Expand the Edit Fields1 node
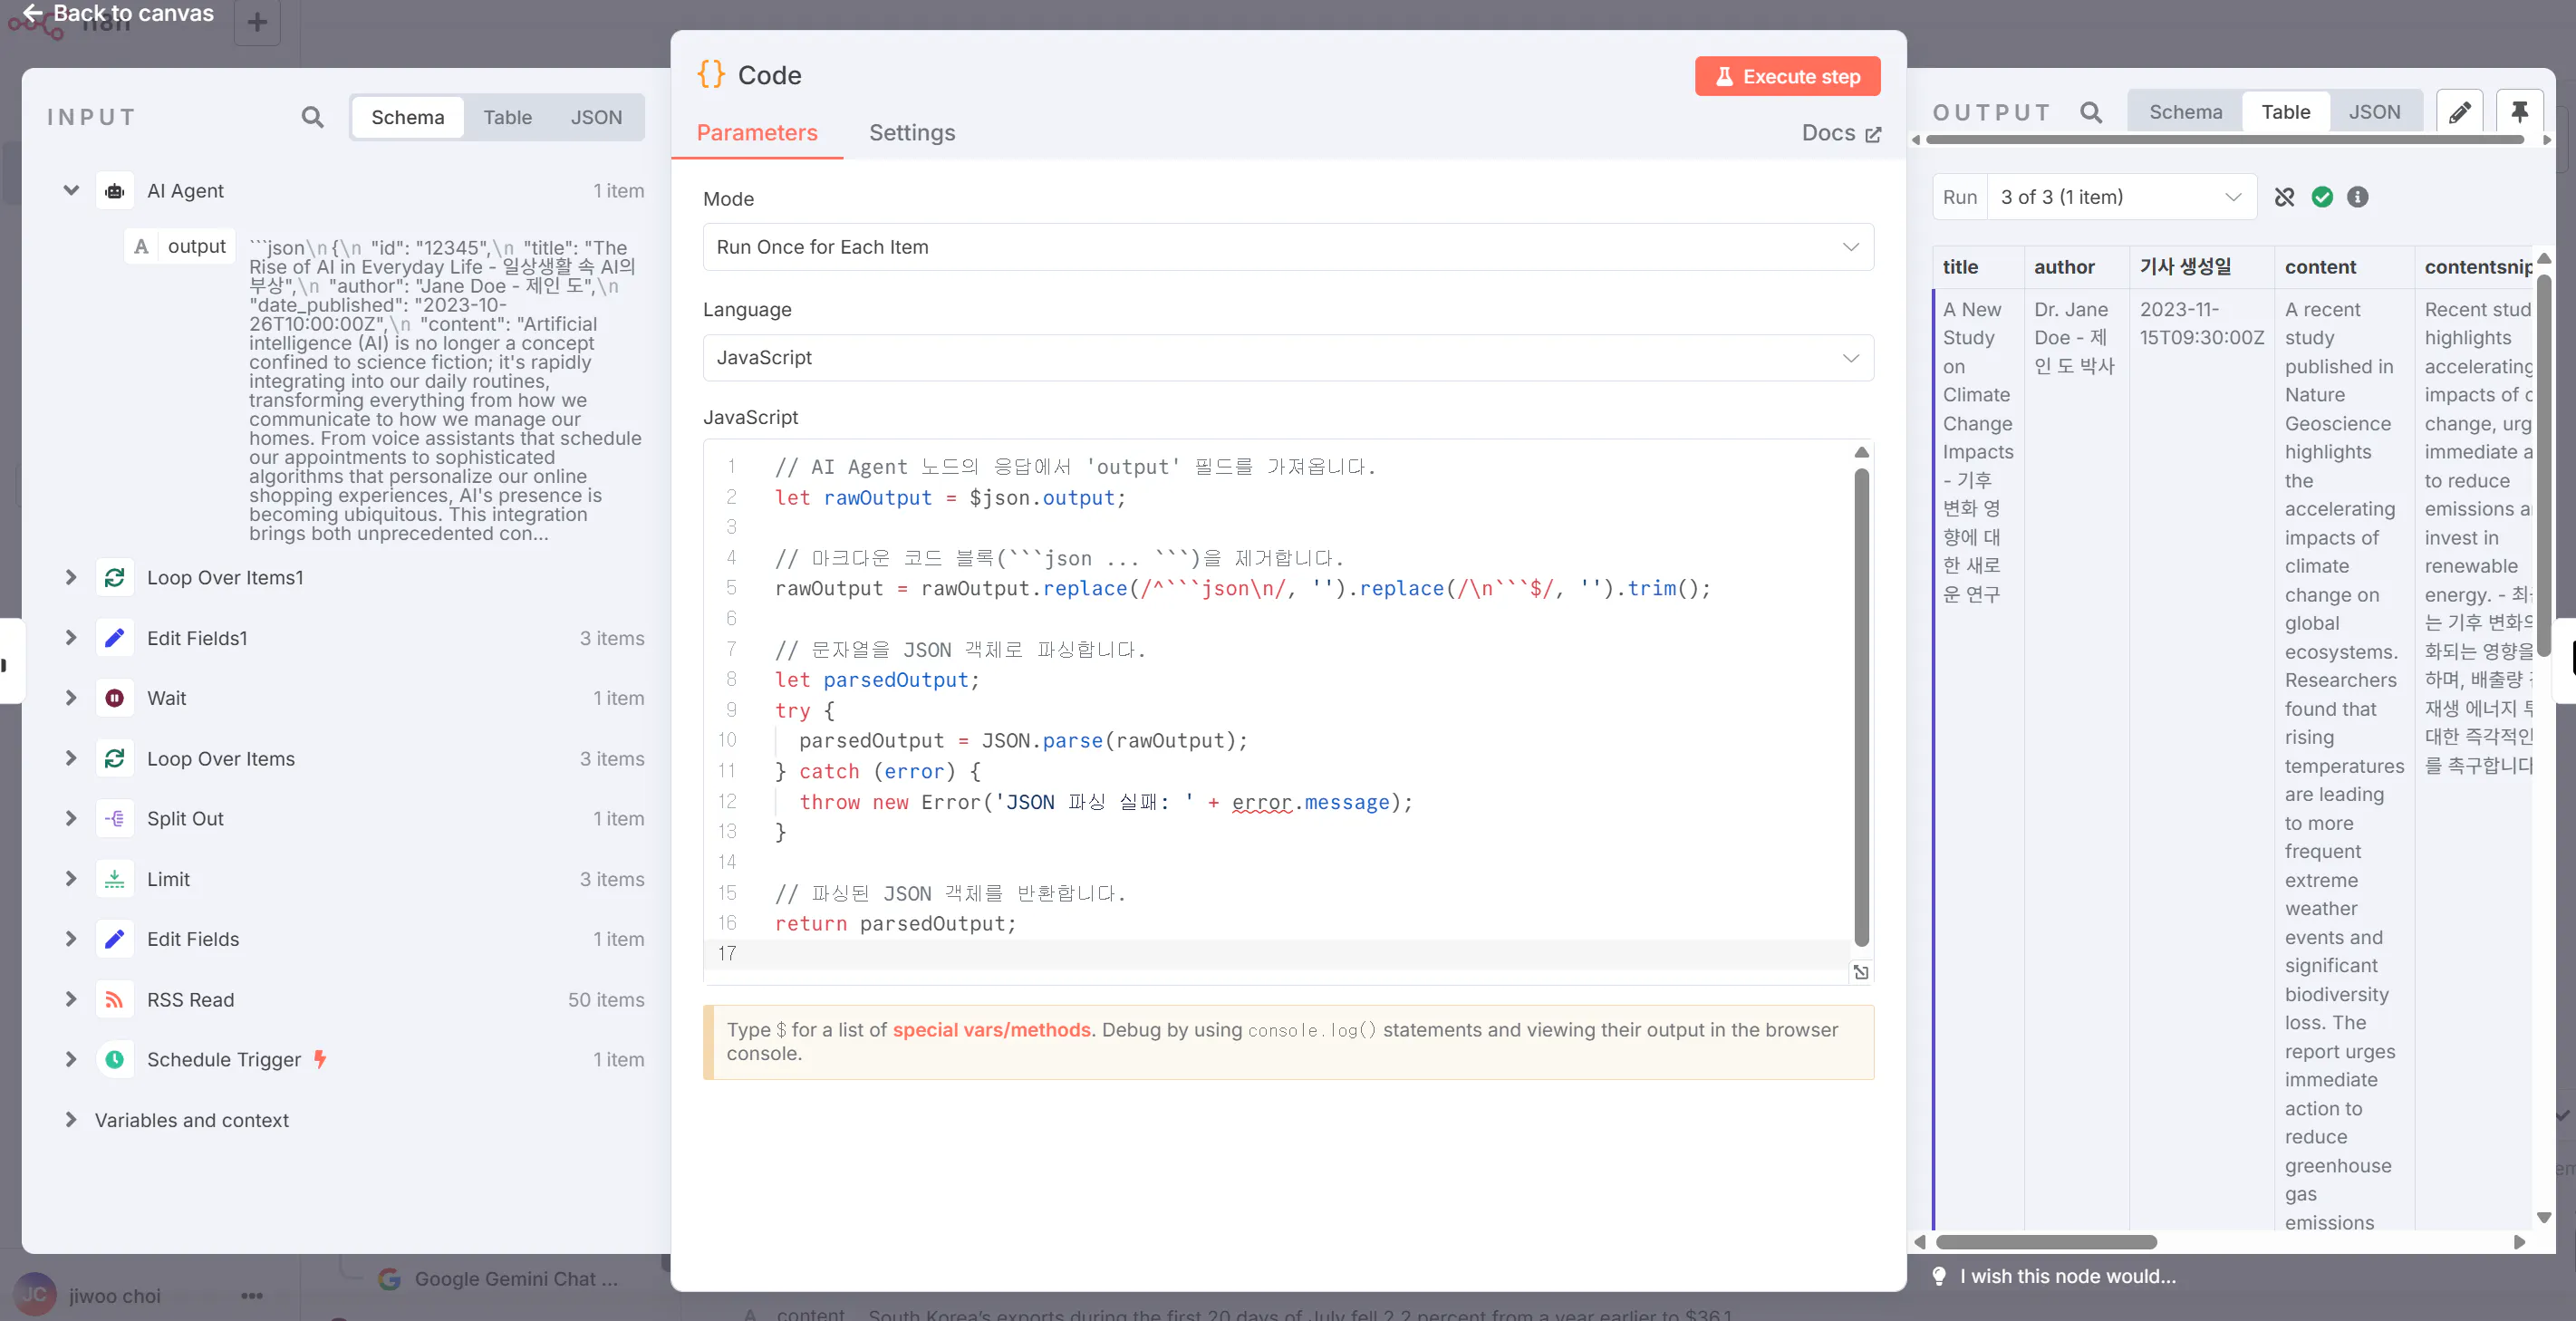 coord(71,638)
